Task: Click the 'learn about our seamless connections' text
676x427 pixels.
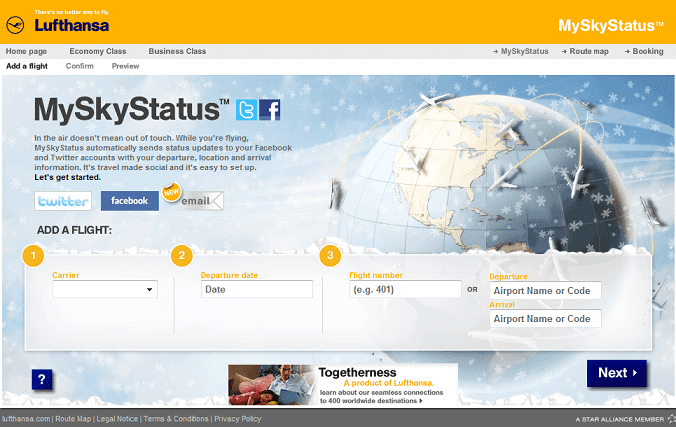Action: 382,392
